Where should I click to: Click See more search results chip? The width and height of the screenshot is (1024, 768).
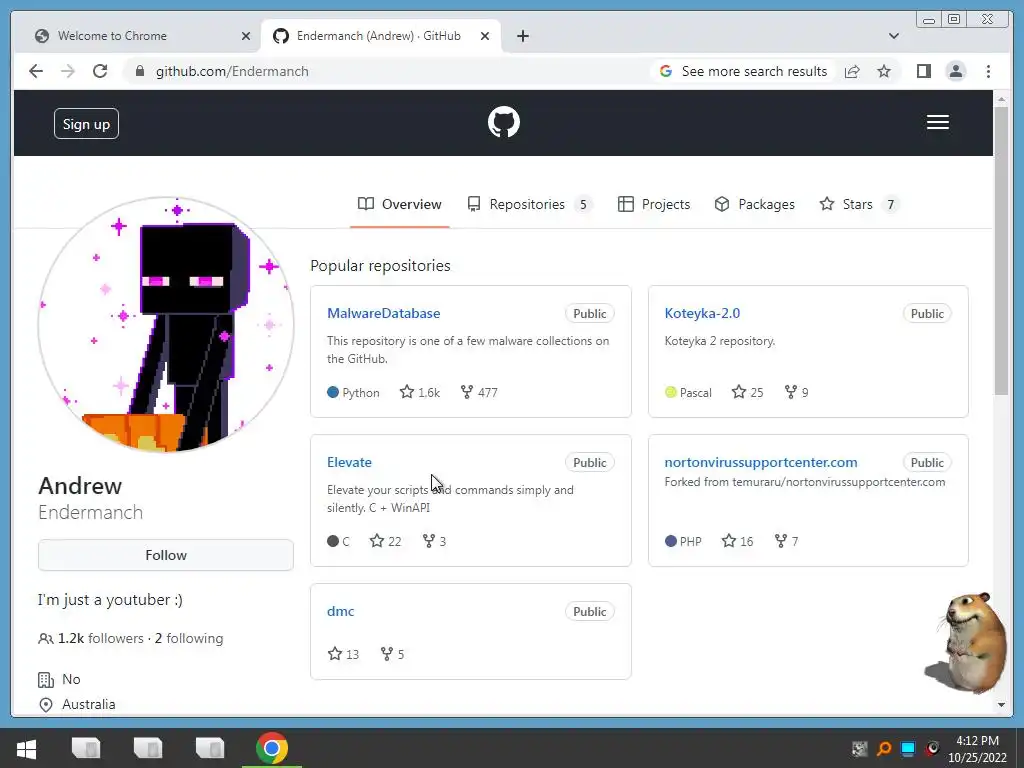pos(743,71)
